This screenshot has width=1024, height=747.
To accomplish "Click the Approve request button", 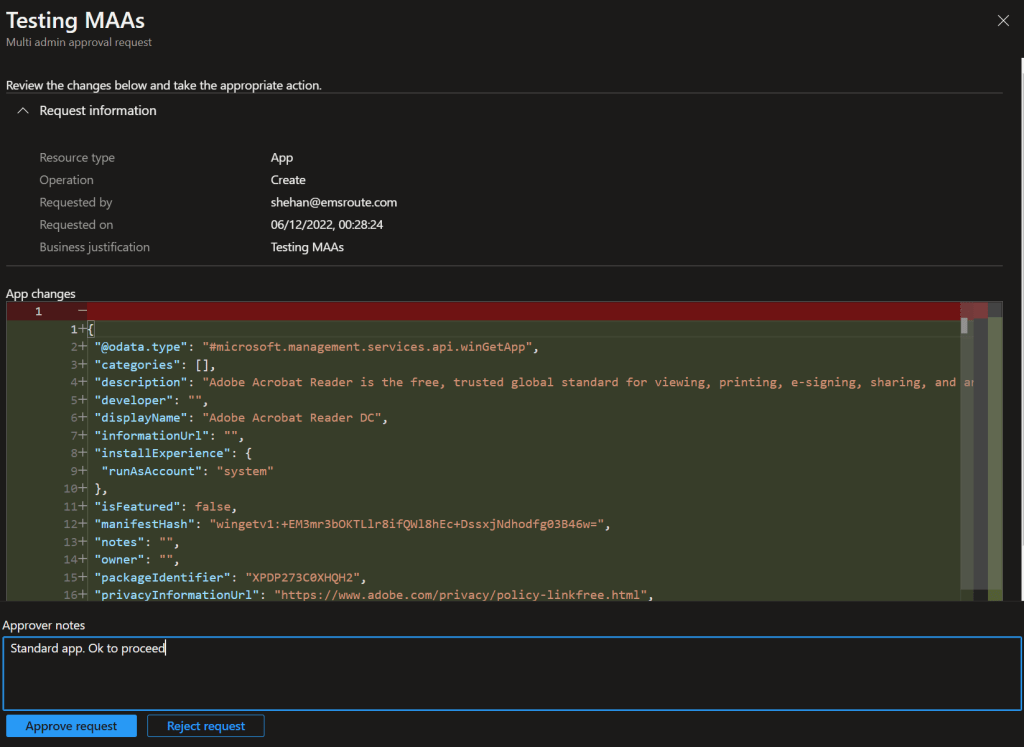I will [71, 726].
